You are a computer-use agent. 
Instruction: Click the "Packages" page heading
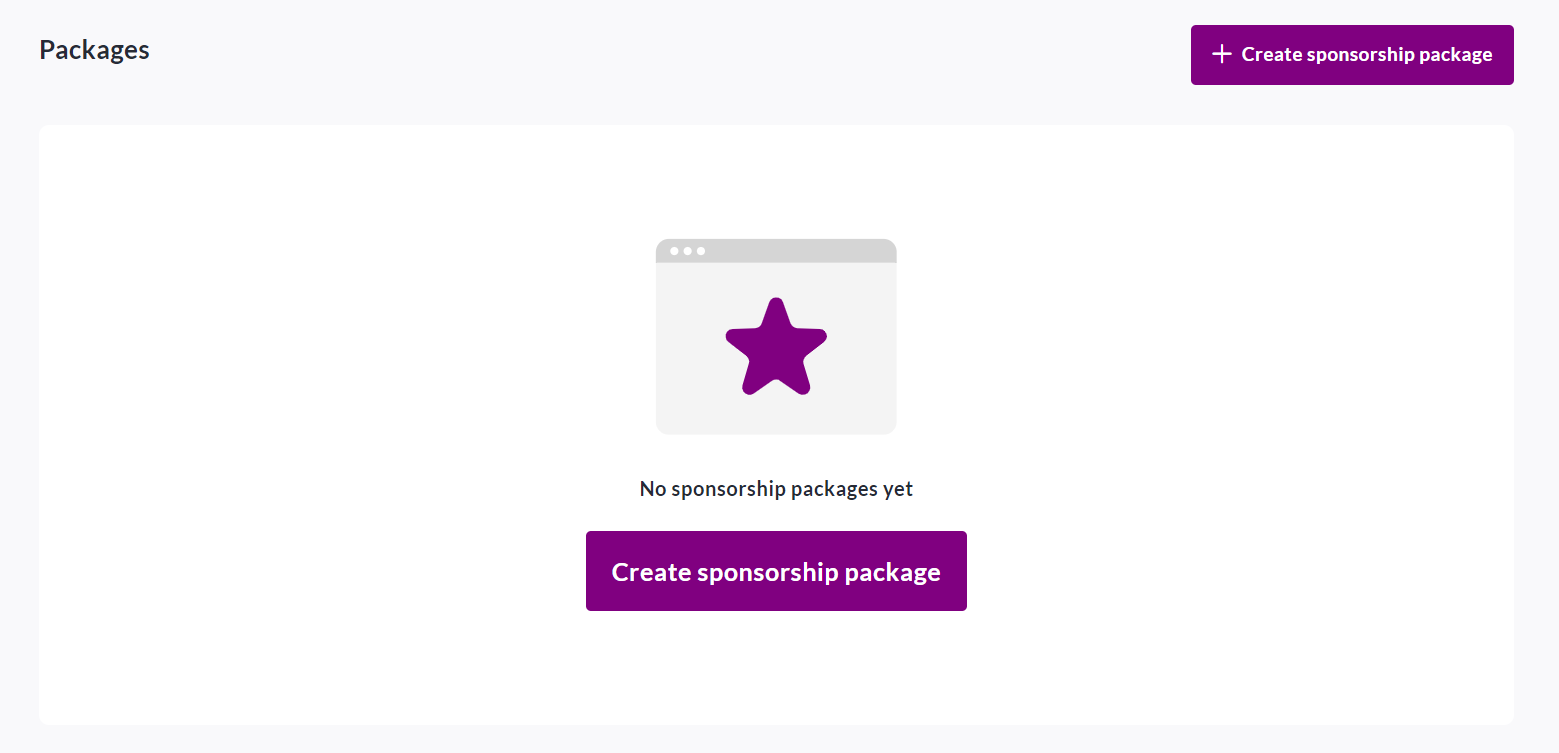[94, 50]
